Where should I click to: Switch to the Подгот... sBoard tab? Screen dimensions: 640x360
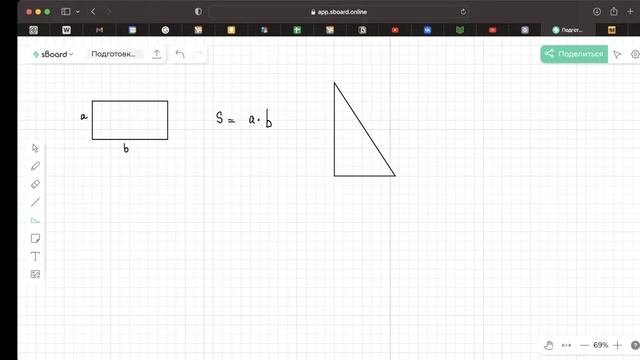[567, 30]
